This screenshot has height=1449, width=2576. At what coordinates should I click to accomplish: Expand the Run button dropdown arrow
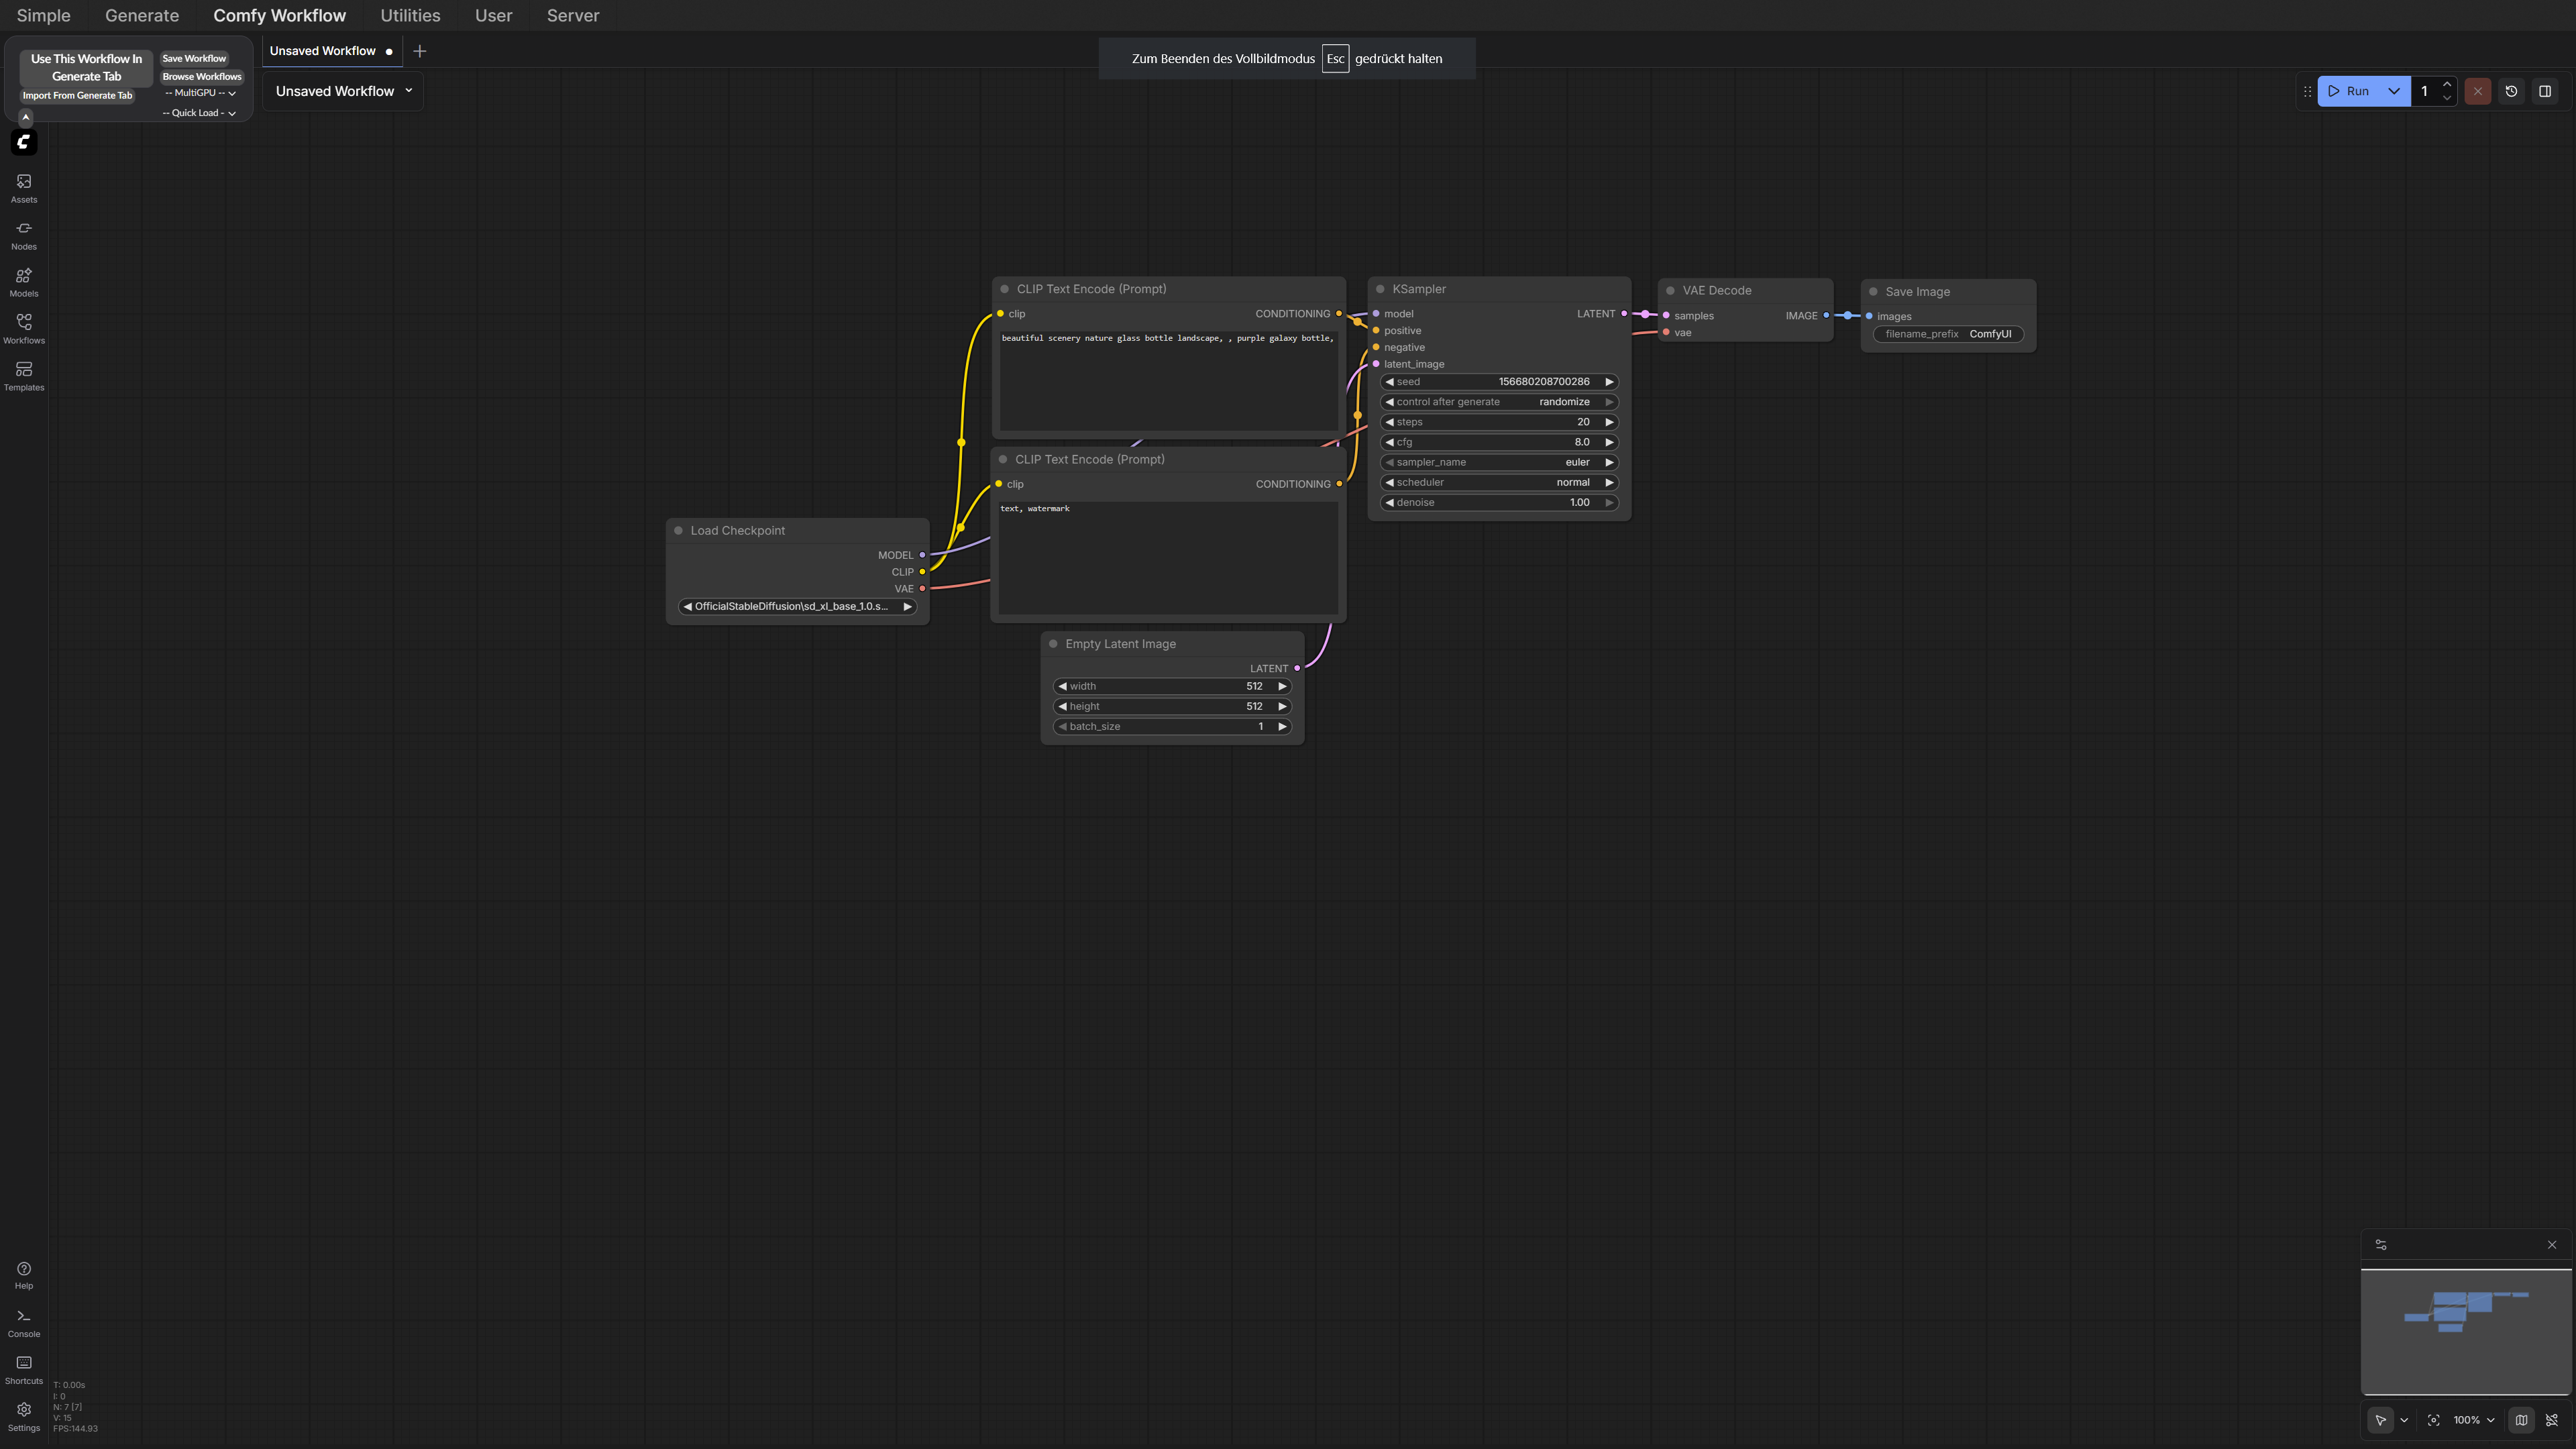2394,91
